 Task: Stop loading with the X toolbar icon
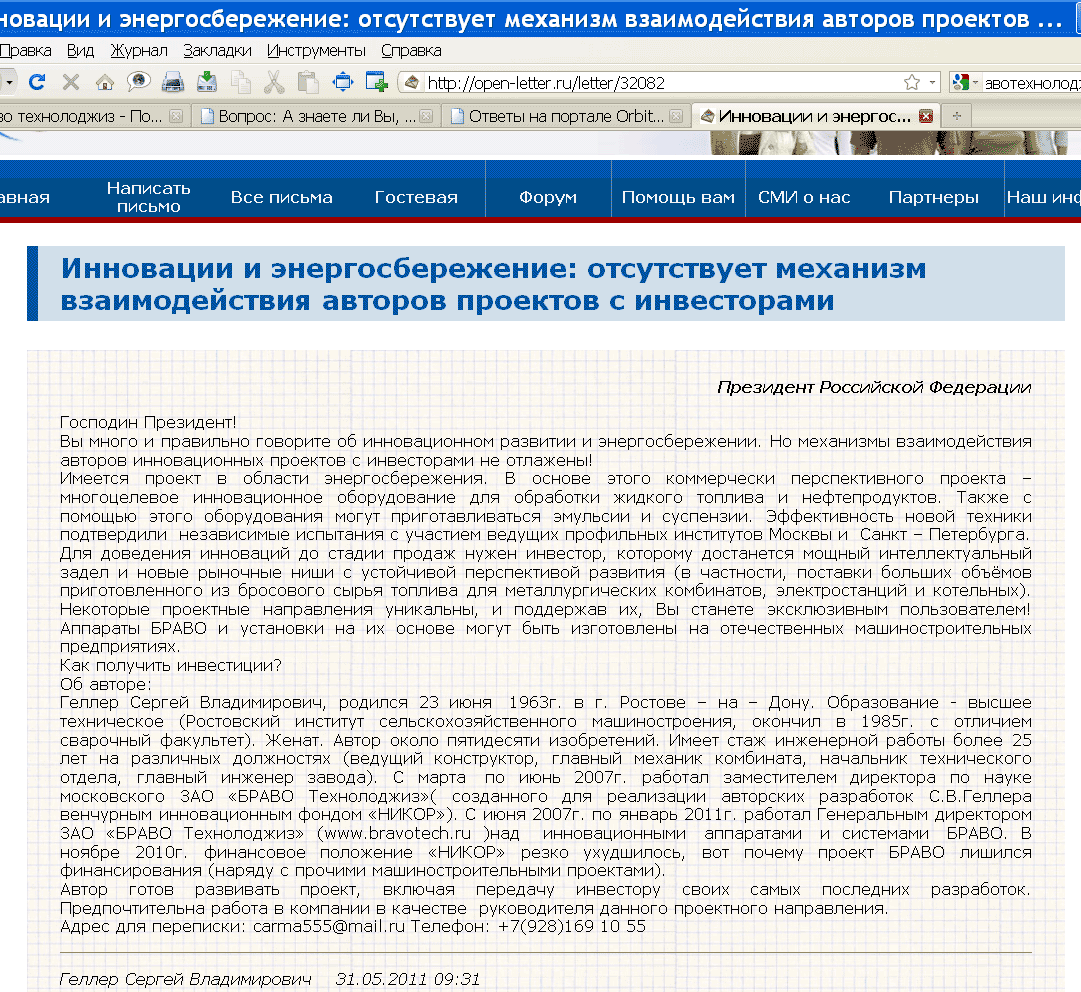[70, 83]
